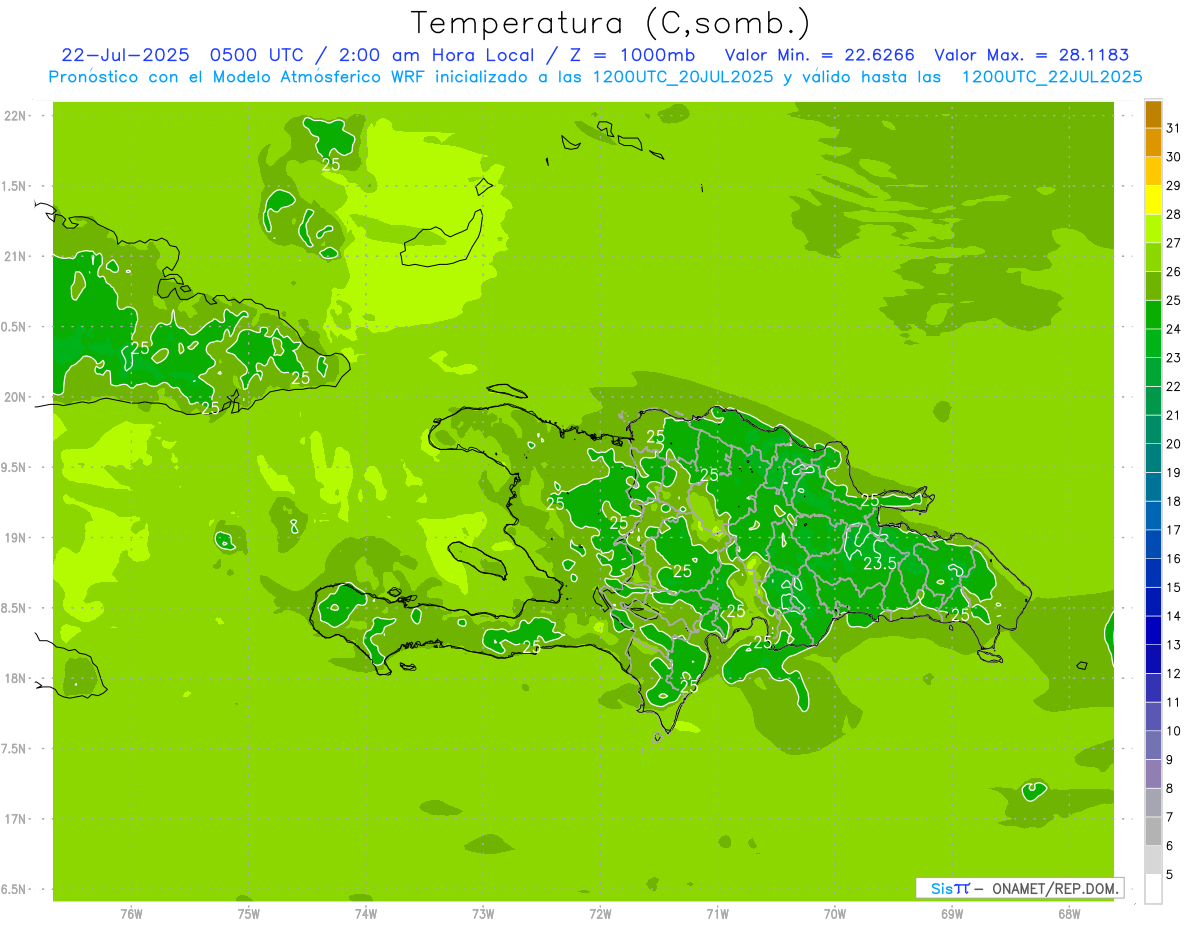This screenshot has height=927, width=1200.
Task: Click the '73W' longitude axis label
Action: pos(483,913)
